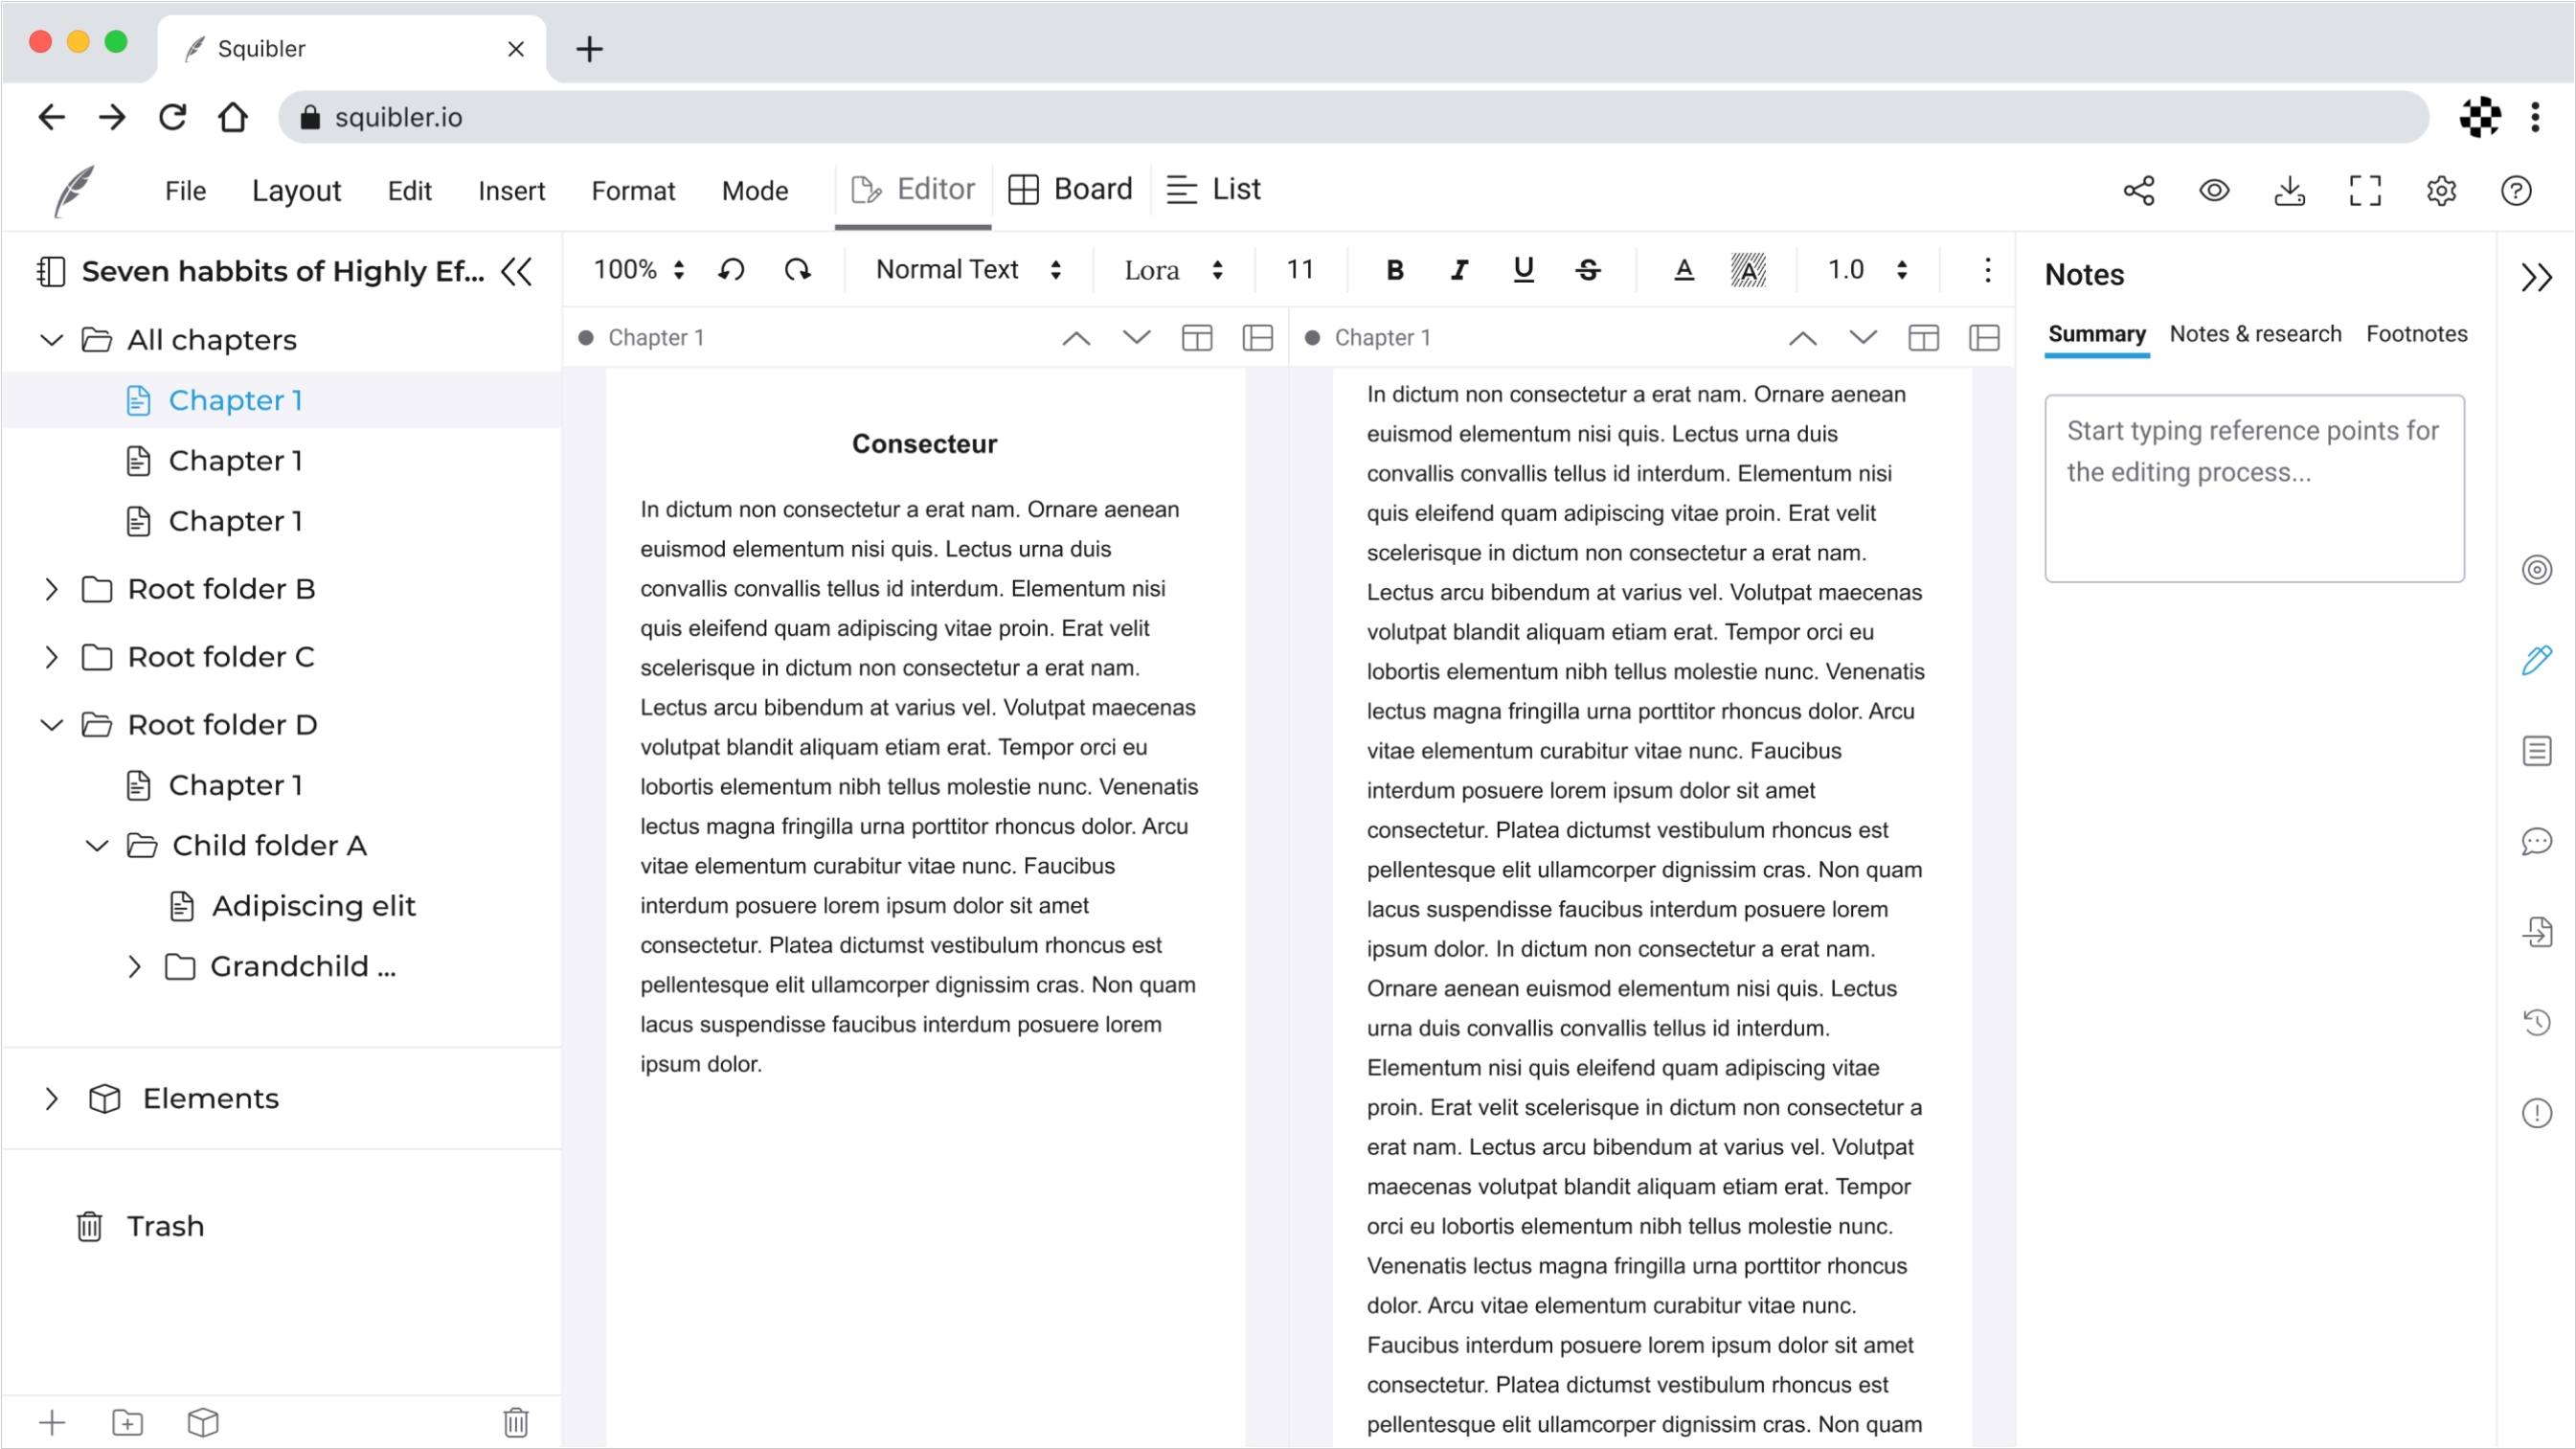Open the File menu
Screen dimensions: 2576x1449
click(185, 190)
